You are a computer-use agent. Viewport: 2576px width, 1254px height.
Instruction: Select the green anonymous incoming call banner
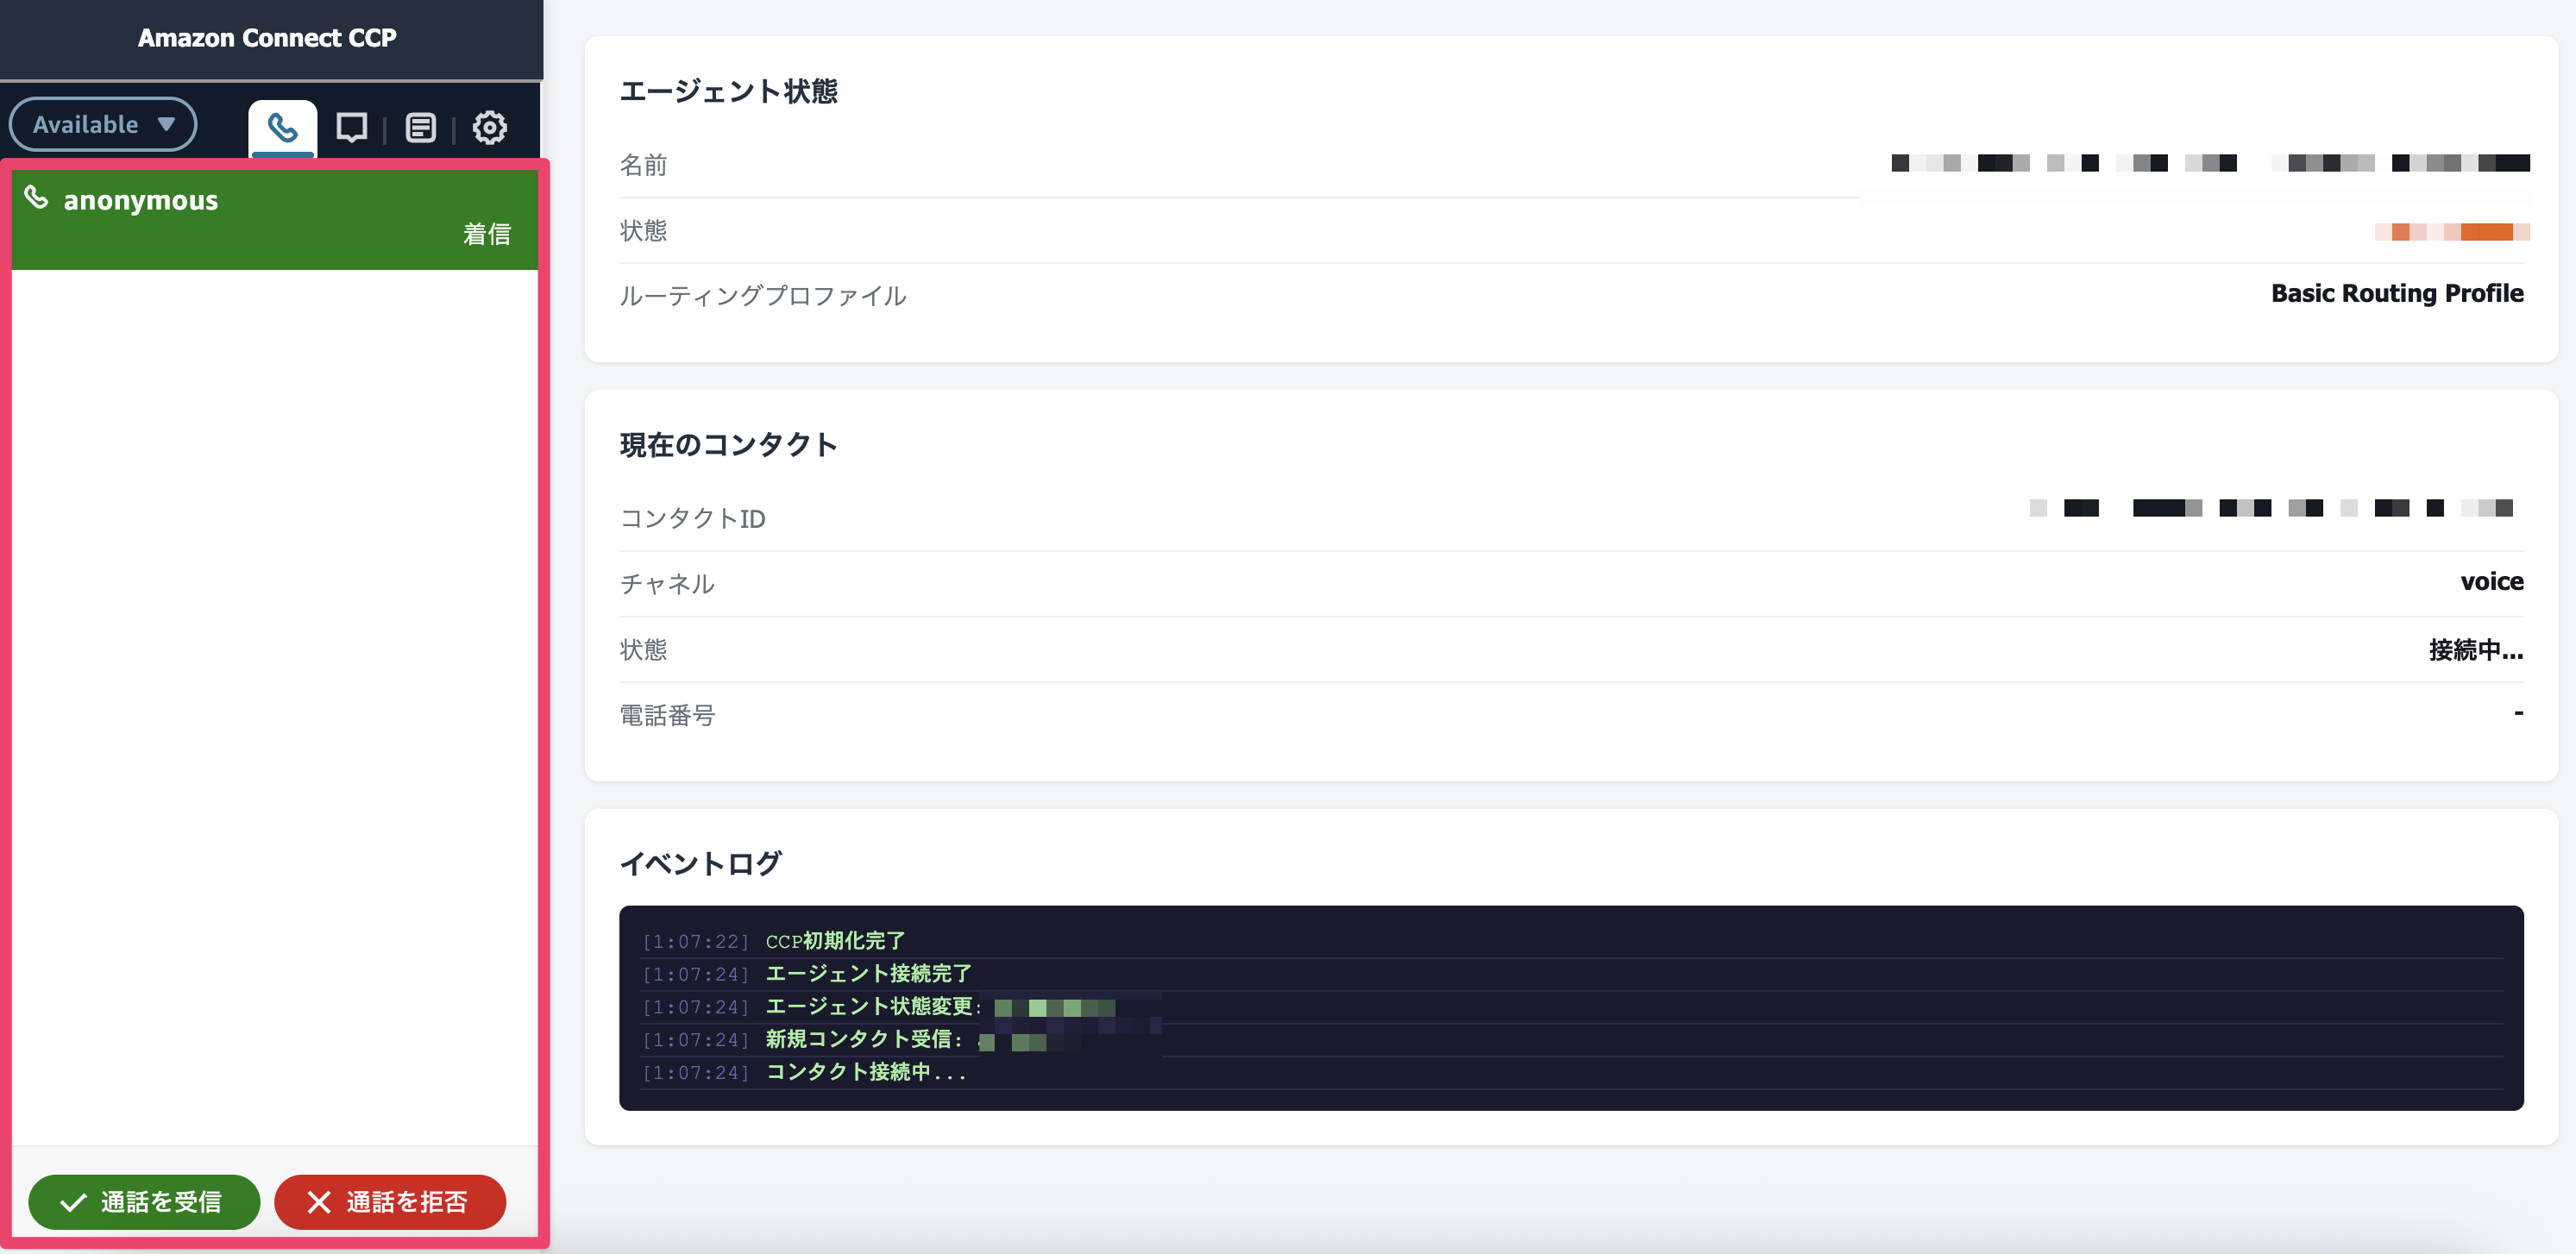click(275, 218)
